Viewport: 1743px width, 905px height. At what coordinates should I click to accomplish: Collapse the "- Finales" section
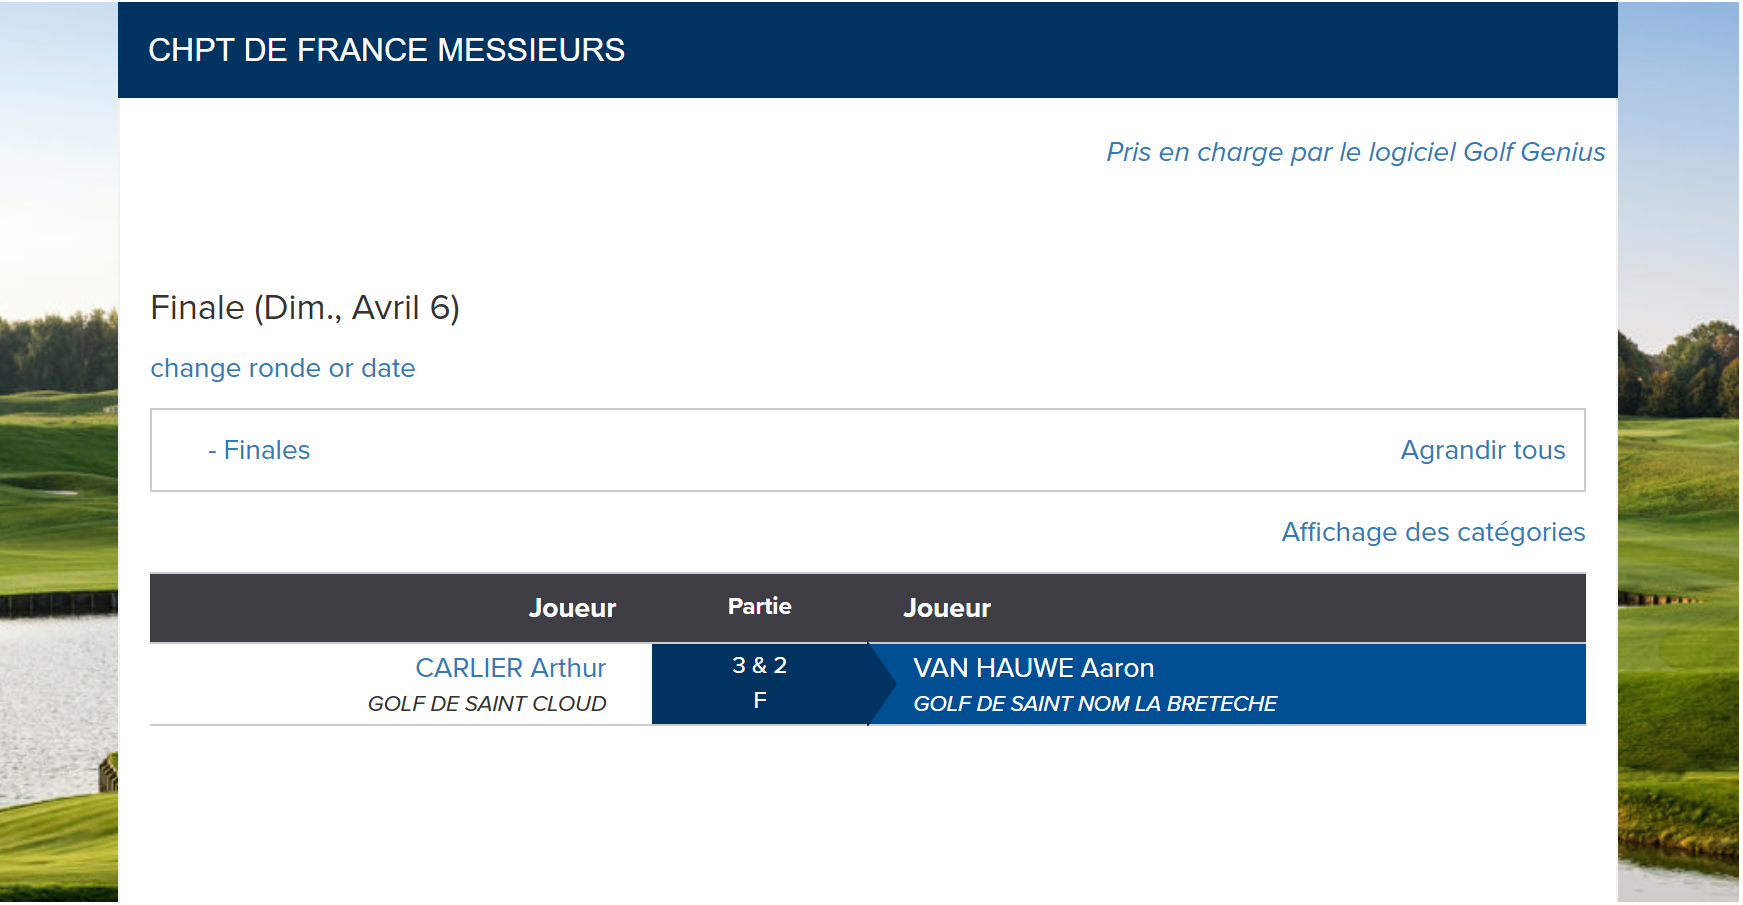pyautogui.click(x=259, y=450)
